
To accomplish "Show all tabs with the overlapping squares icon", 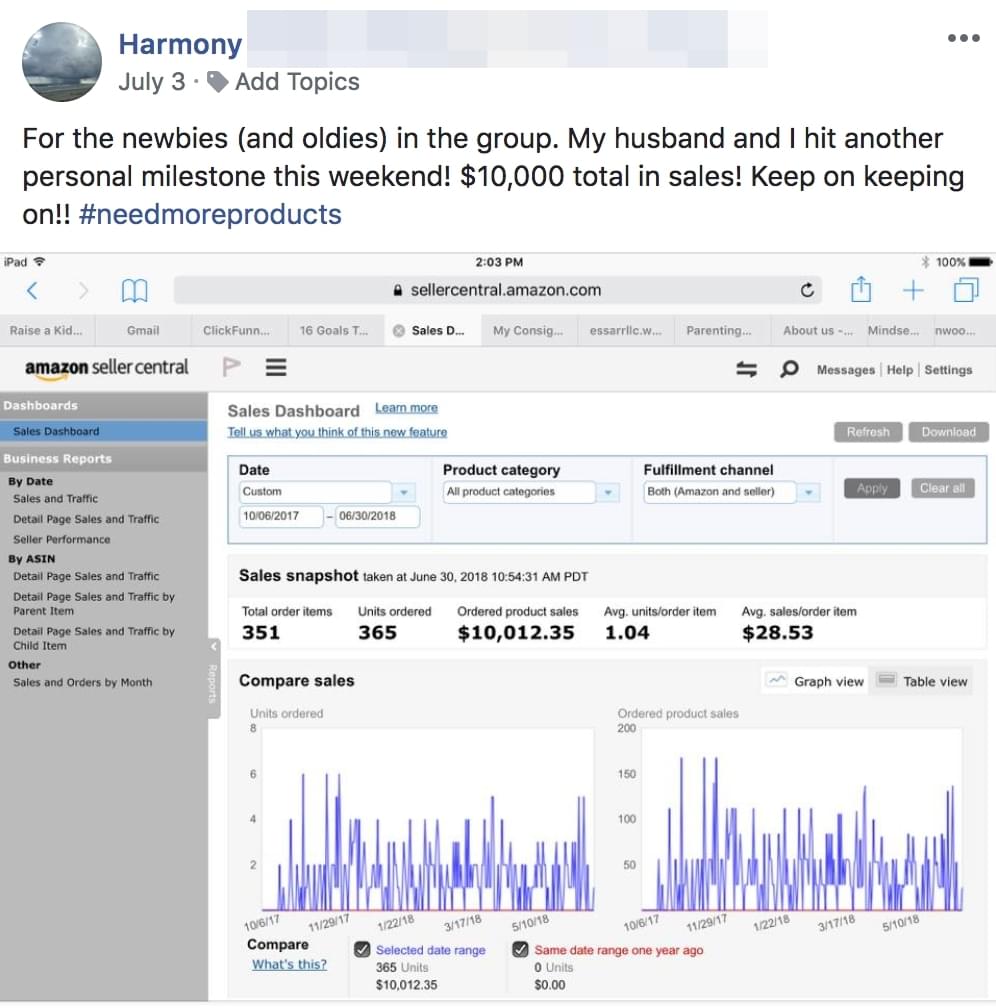I will pos(966,290).
